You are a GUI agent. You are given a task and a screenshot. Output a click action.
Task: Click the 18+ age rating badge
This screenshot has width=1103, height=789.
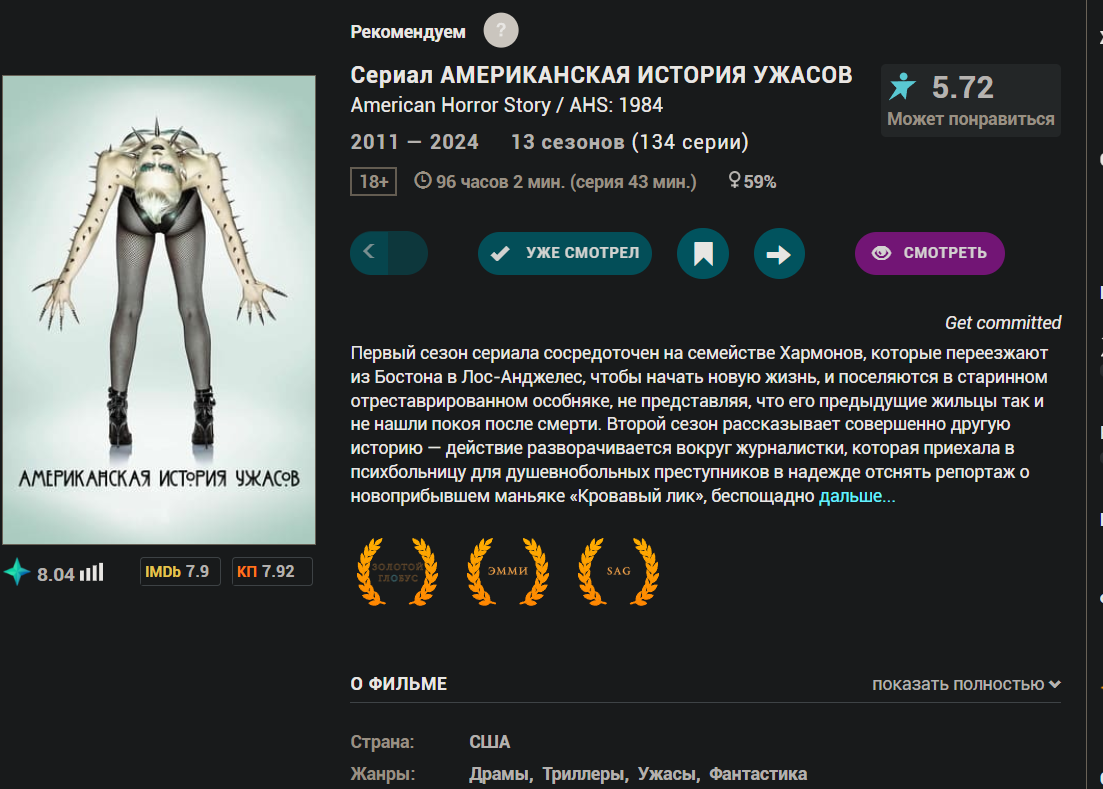click(x=374, y=181)
